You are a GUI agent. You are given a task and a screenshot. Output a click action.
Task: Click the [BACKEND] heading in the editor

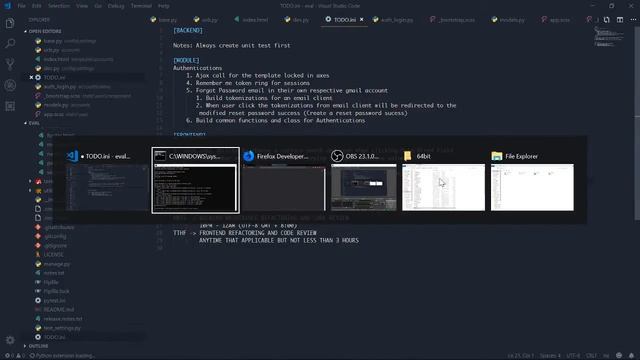coord(188,30)
